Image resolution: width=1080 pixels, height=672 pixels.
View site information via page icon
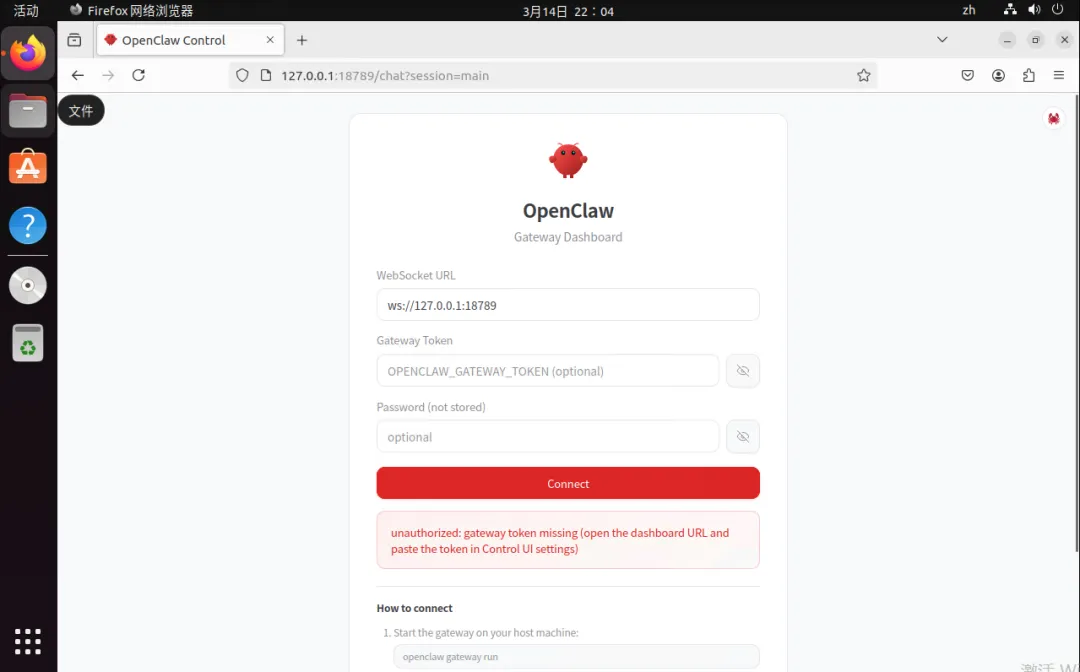pos(266,76)
